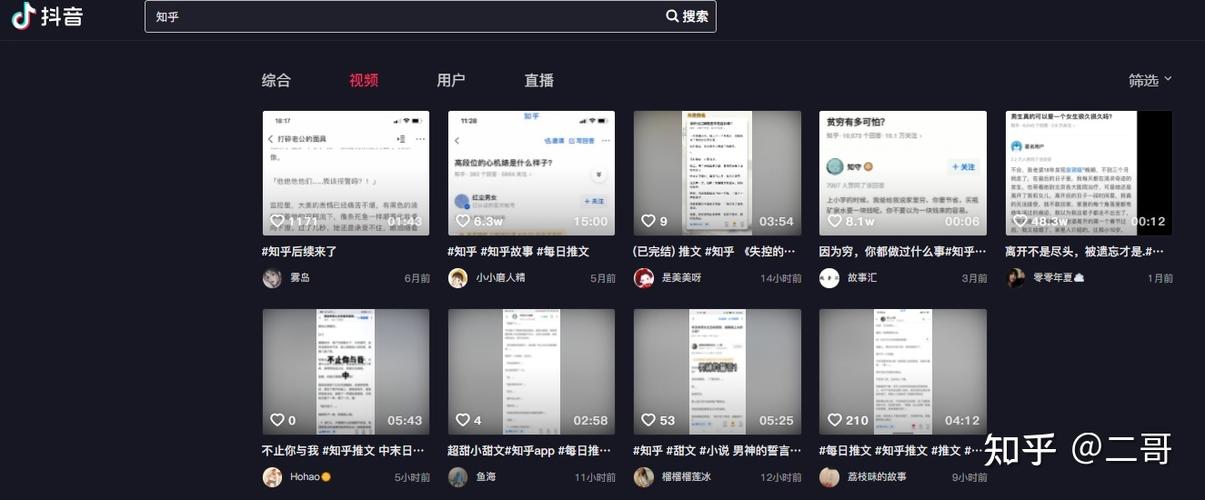Open title 因为穷，你都做过什么事#知乎

coord(903,251)
